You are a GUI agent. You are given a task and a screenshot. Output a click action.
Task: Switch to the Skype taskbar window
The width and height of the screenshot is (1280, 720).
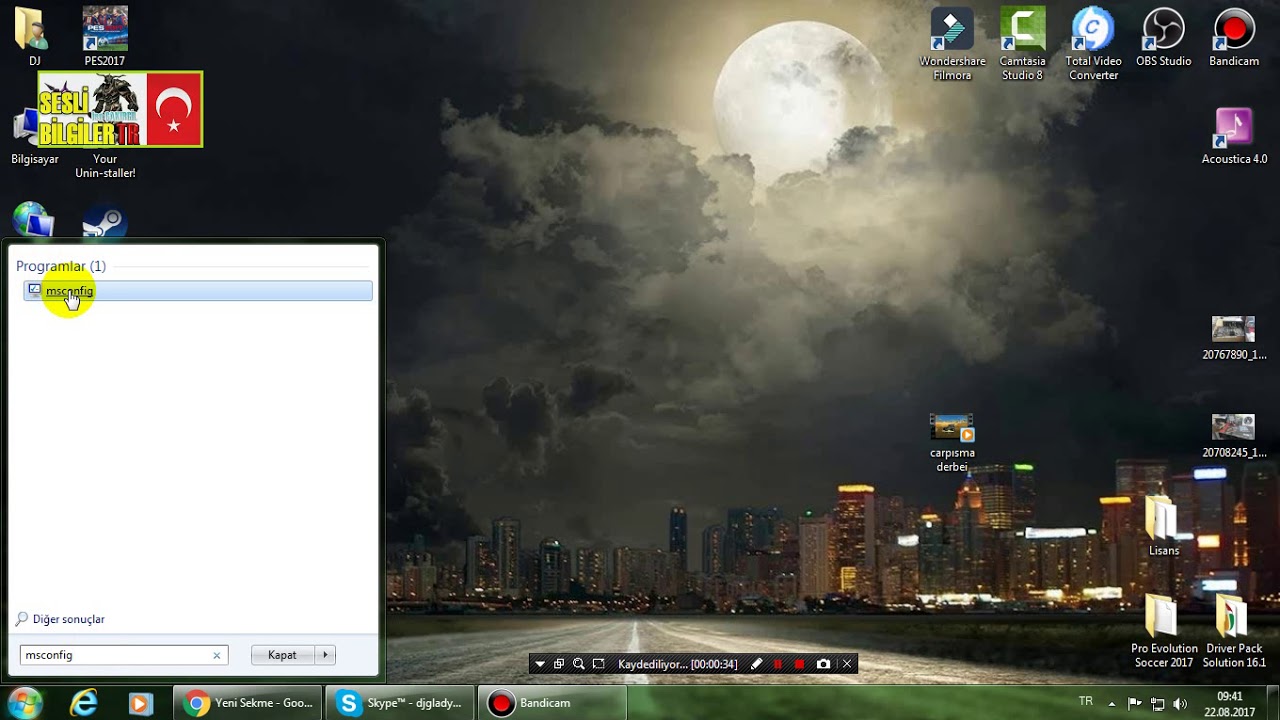tap(400, 703)
